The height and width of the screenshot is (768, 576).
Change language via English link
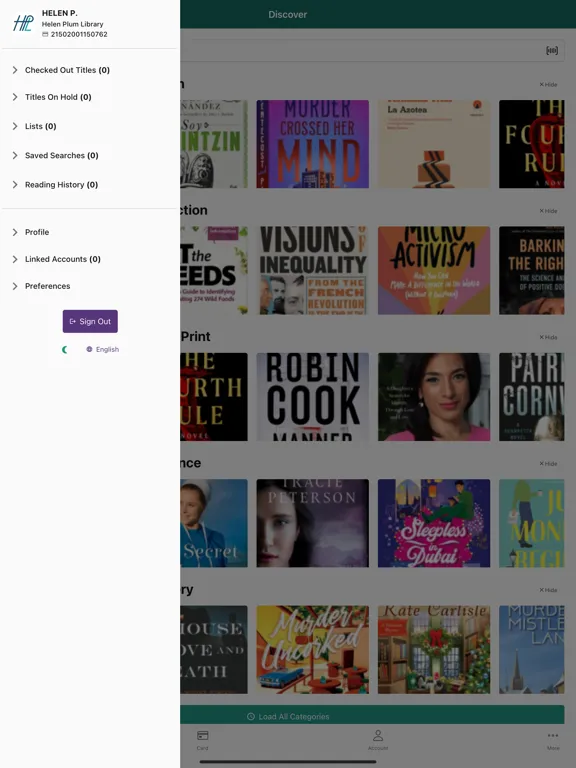tap(107, 349)
